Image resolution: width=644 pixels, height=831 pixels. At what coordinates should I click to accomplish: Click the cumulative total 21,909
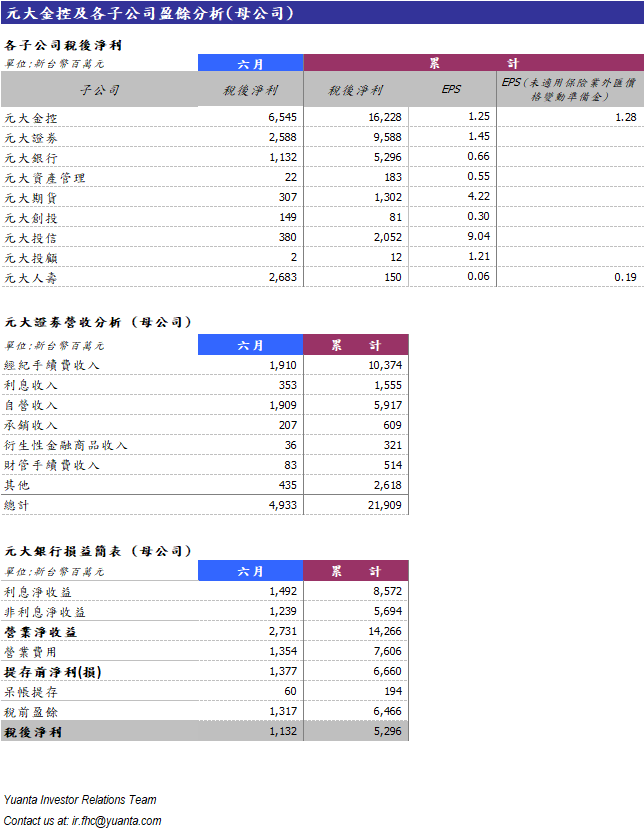tap(385, 505)
